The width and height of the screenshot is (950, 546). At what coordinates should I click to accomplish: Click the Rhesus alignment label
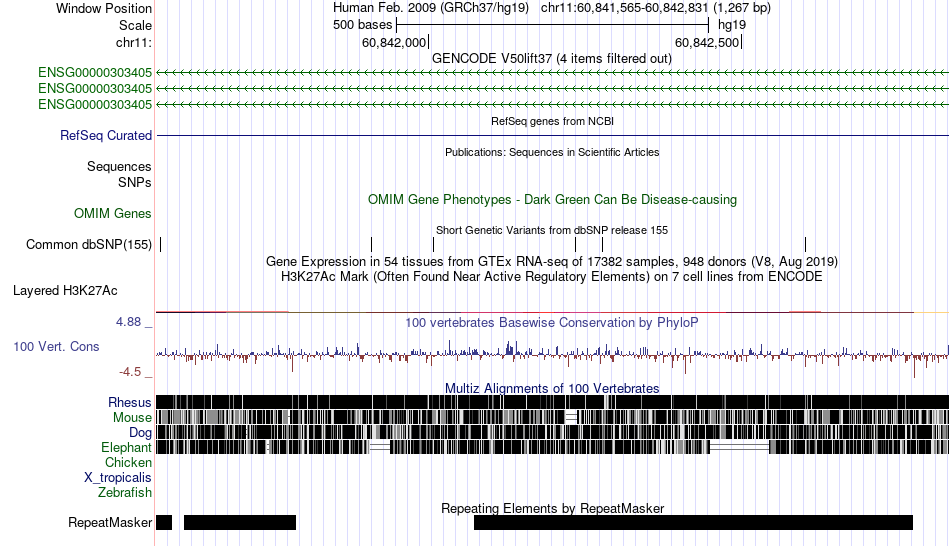[130, 402]
